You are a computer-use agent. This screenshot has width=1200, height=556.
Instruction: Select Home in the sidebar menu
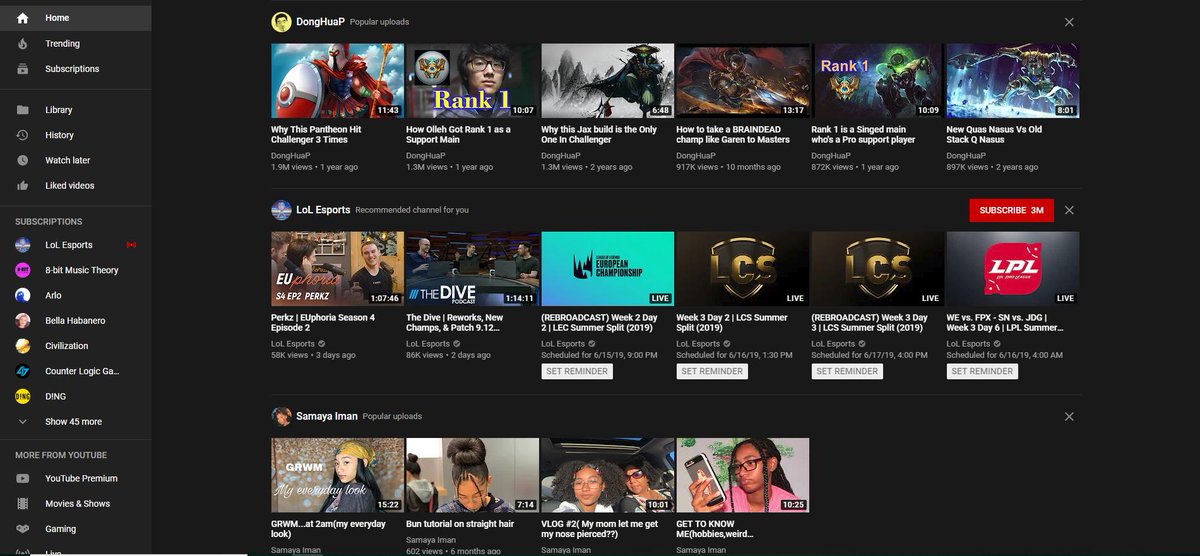pyautogui.click(x=75, y=18)
